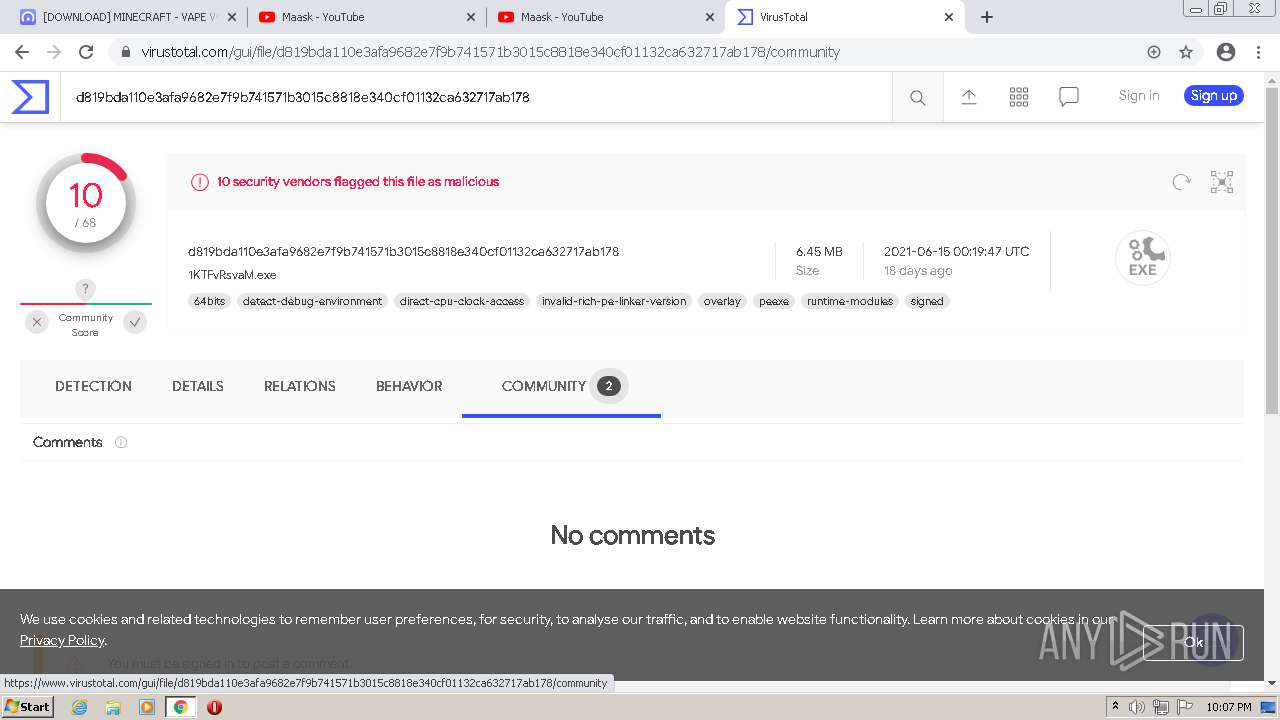Click the VirusTotal logo icon

pyautogui.click(x=30, y=97)
